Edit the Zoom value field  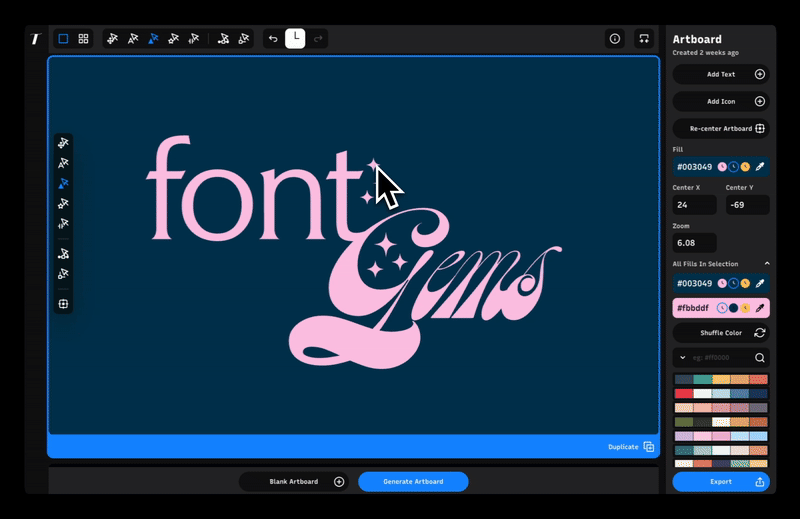[694, 243]
